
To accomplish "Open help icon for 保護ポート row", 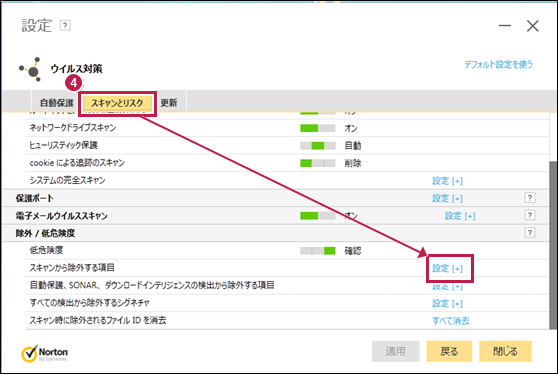I will (x=530, y=198).
